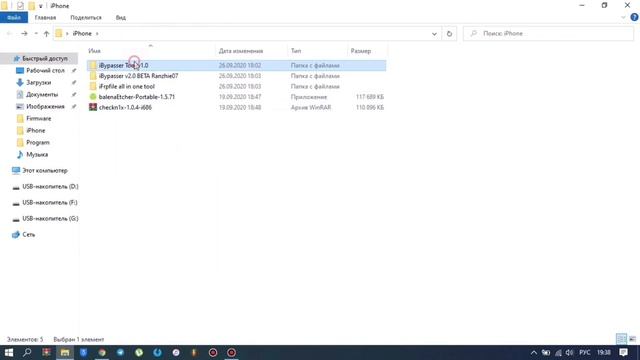
Task: Click the checkn1x WinRAR archive icon
Action: pos(93,107)
